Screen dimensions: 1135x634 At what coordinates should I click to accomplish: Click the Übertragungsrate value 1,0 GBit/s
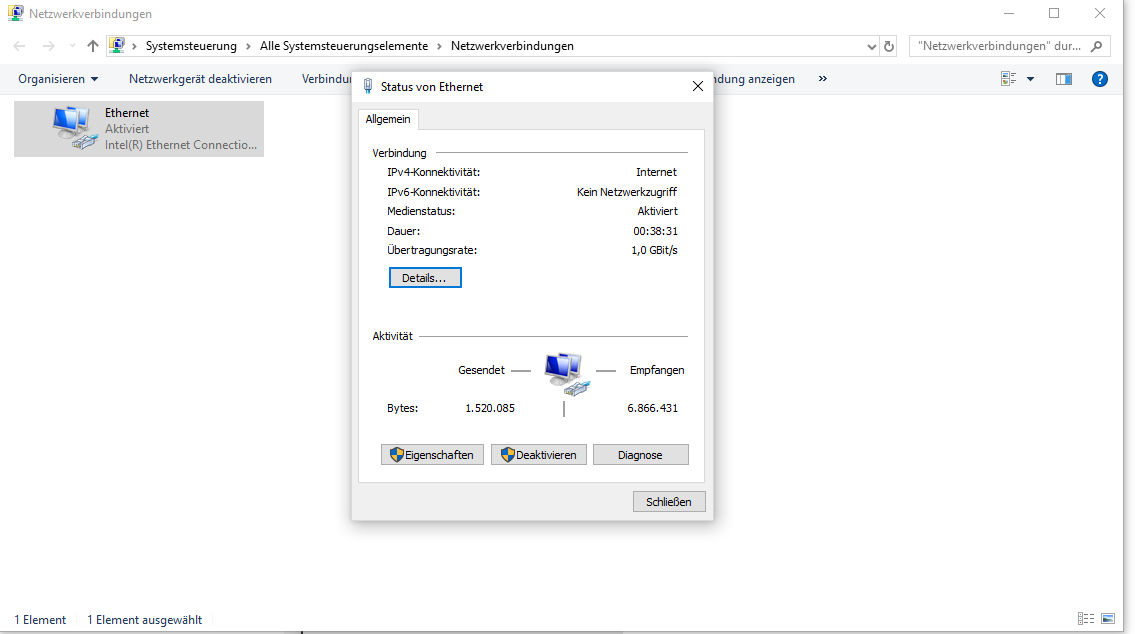tap(654, 250)
